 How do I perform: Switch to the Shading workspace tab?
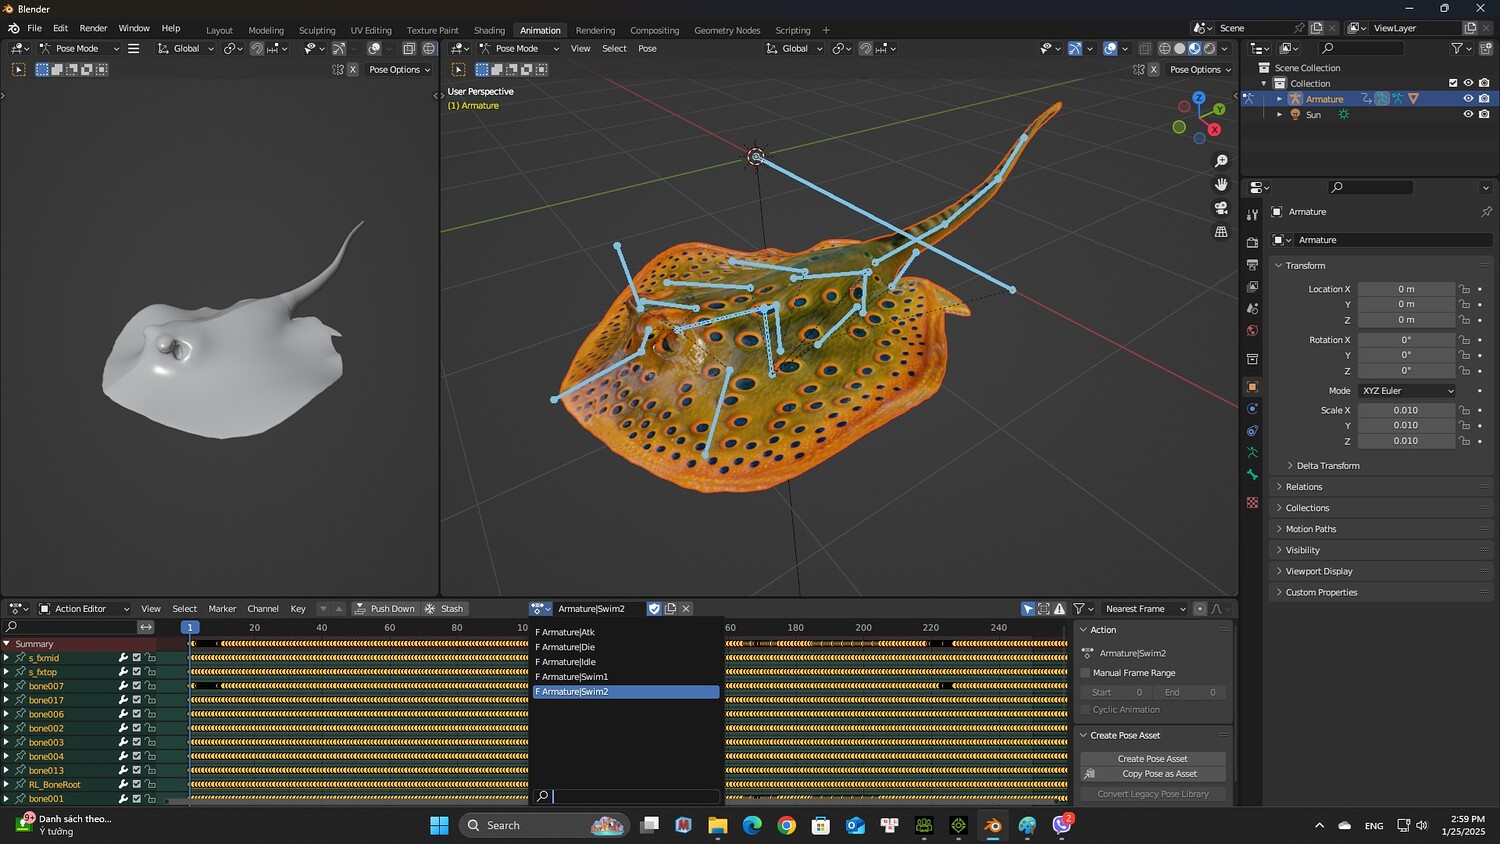click(489, 30)
